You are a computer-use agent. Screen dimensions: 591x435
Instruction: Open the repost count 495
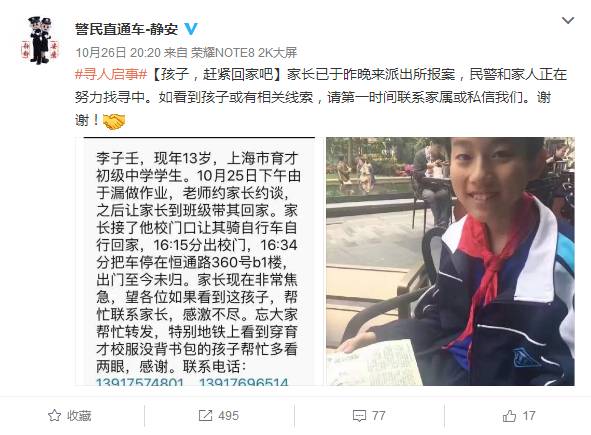[x=228, y=416]
